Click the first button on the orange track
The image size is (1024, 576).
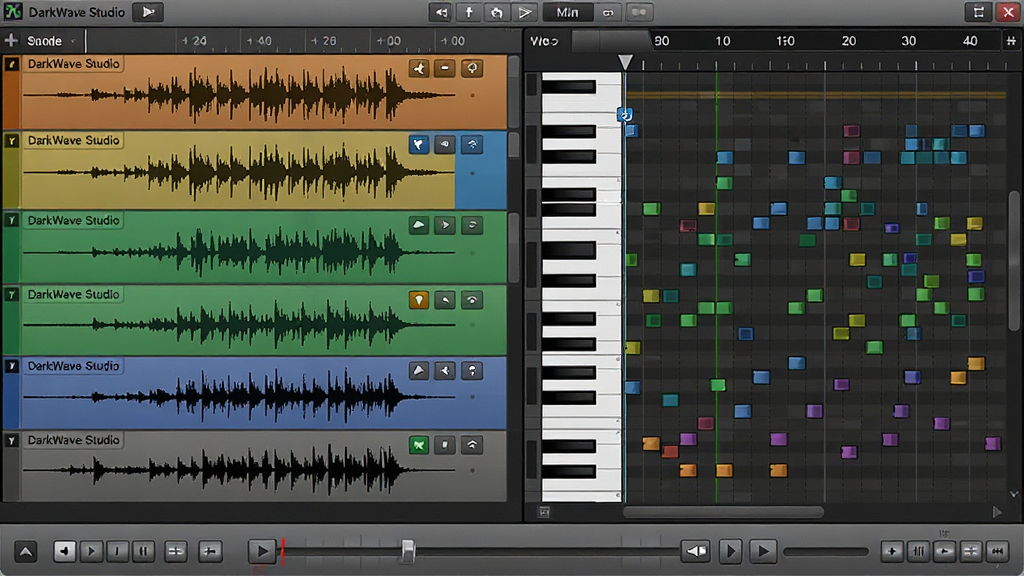[x=419, y=68]
